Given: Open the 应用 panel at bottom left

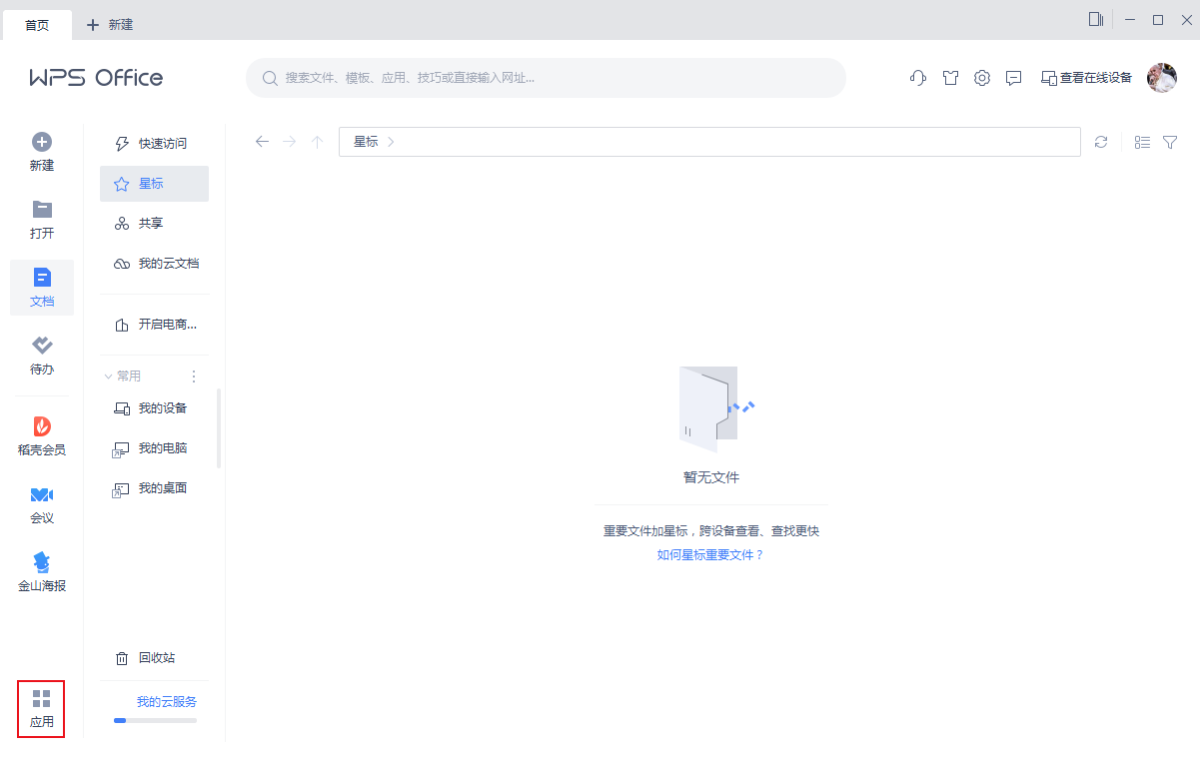Looking at the screenshot, I should tap(41, 708).
